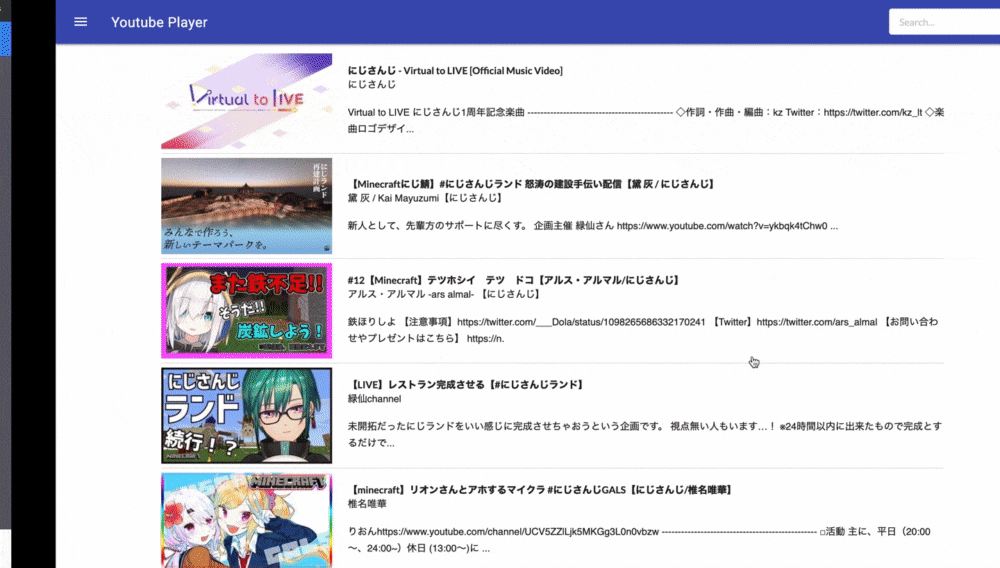Click channel name アルス・アルマル -ars almal-

click(x=443, y=294)
